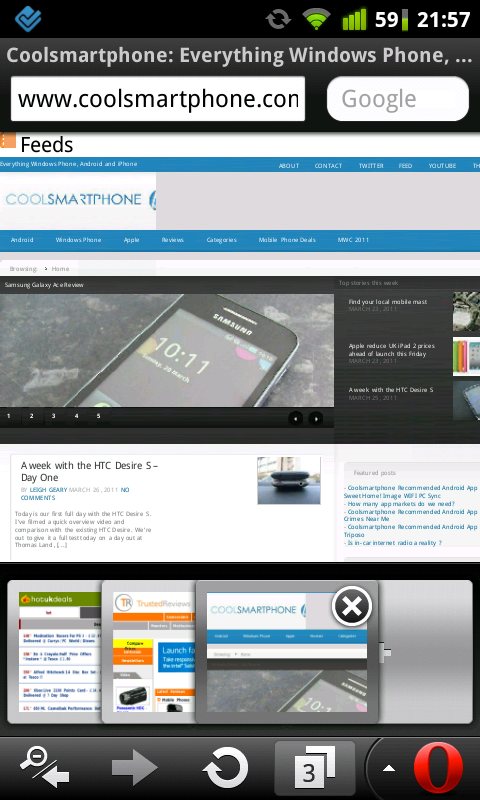Image resolution: width=480 pixels, height=800 pixels.
Task: Click the HTC Desire S article image
Action: click(289, 480)
